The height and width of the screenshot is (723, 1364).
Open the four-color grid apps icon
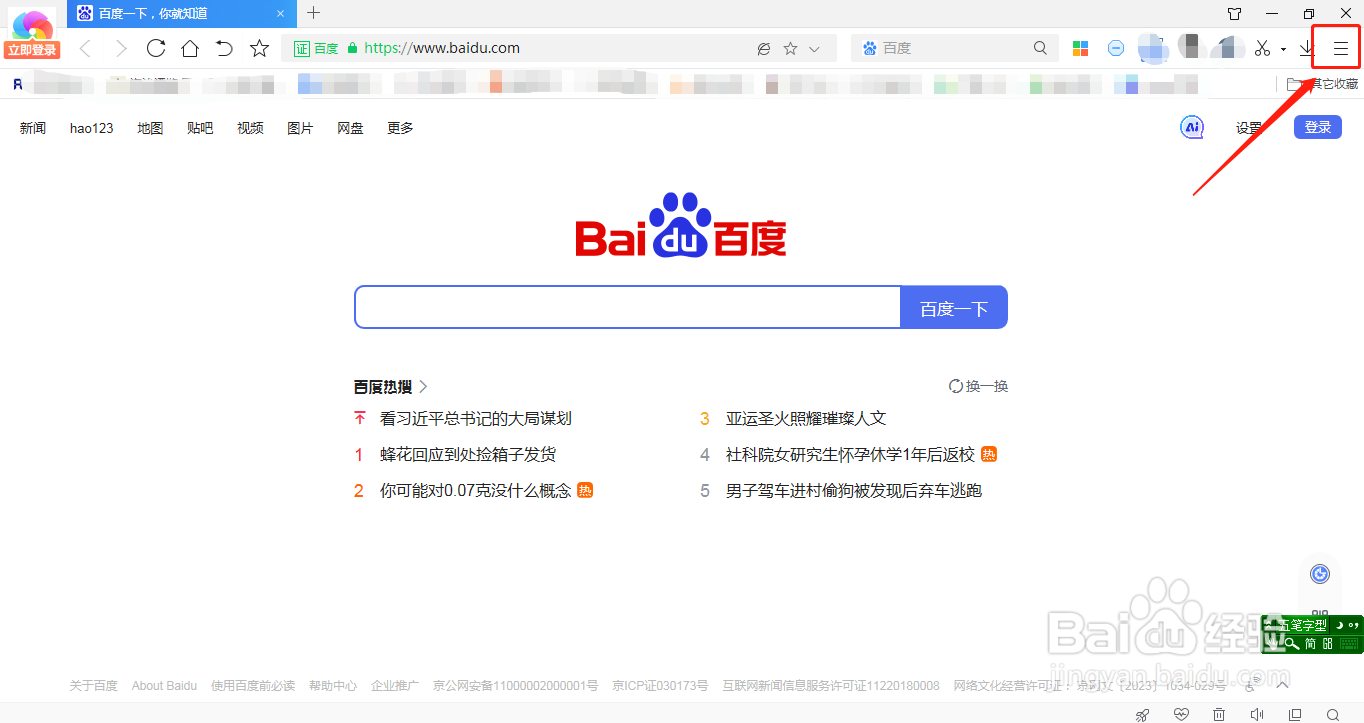pyautogui.click(x=1080, y=48)
